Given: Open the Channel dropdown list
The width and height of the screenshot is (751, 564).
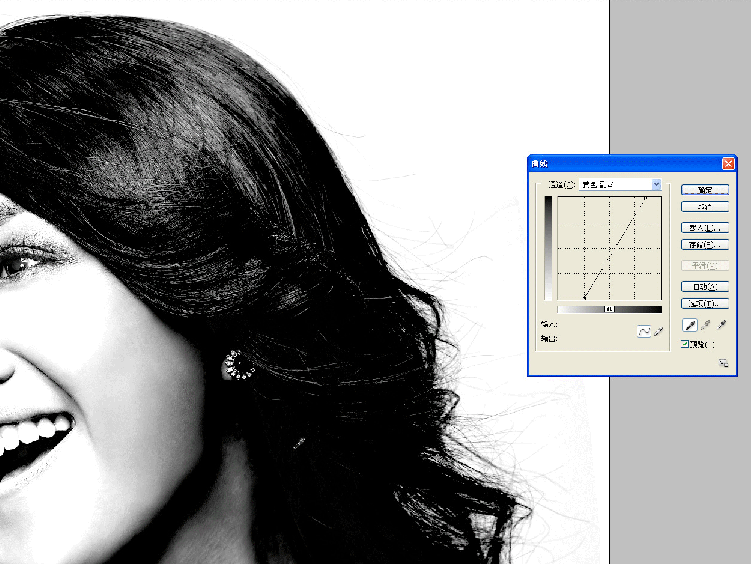Looking at the screenshot, I should point(656,185).
